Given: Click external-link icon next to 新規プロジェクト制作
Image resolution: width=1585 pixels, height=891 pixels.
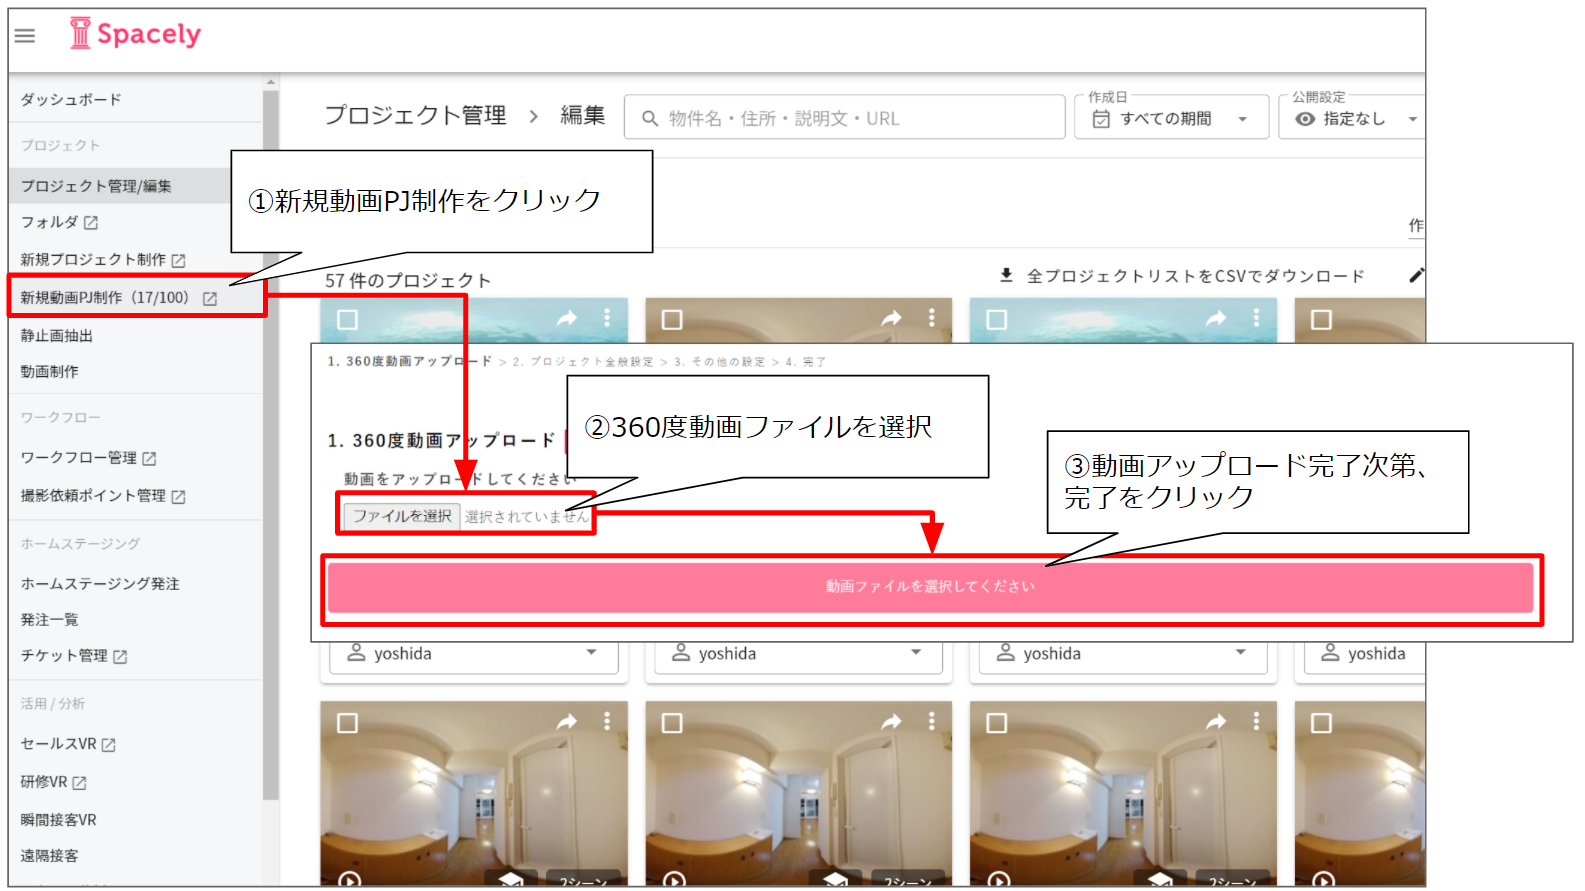Looking at the screenshot, I should click(x=178, y=261).
